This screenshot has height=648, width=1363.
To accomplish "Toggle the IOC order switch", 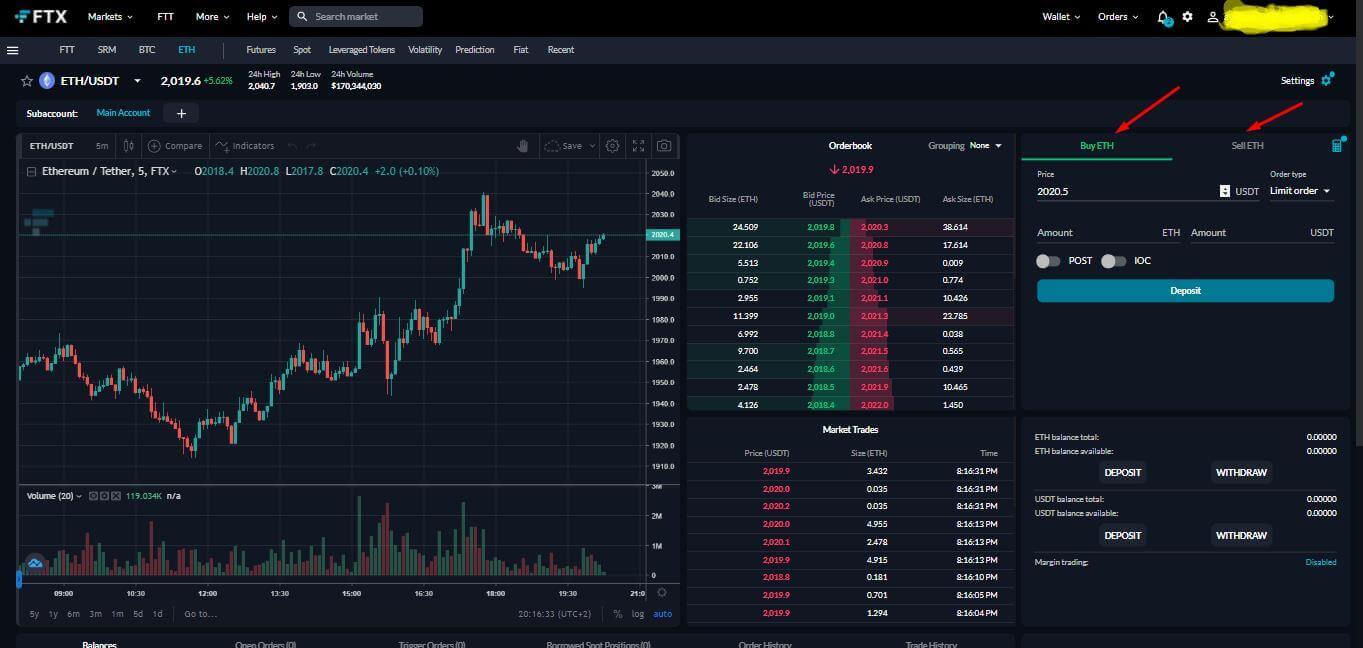I will coord(1113,261).
